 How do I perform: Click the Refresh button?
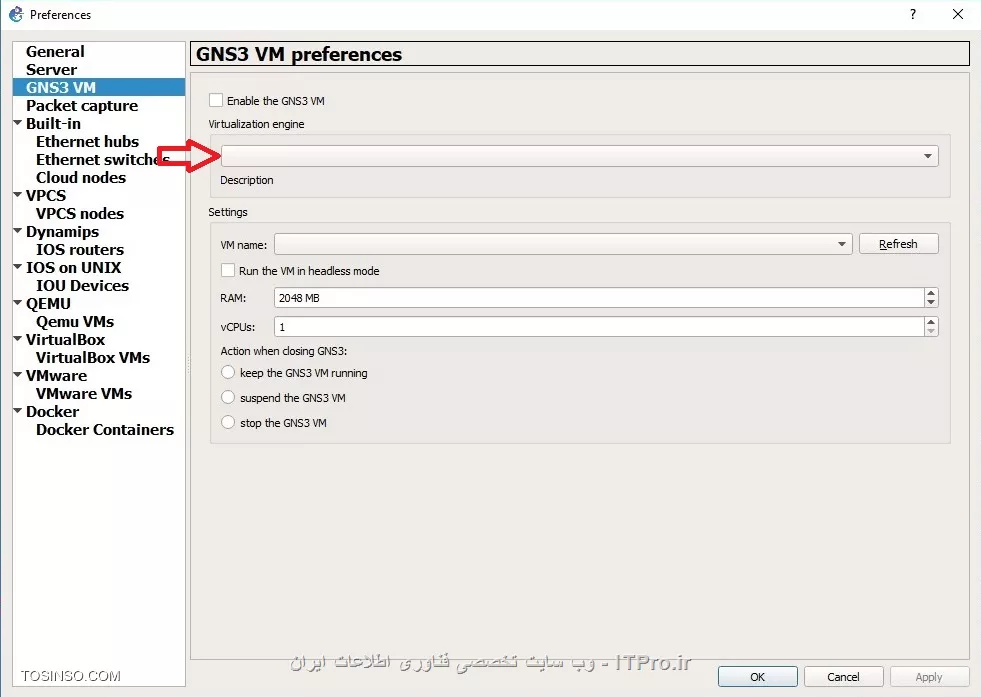tap(898, 244)
